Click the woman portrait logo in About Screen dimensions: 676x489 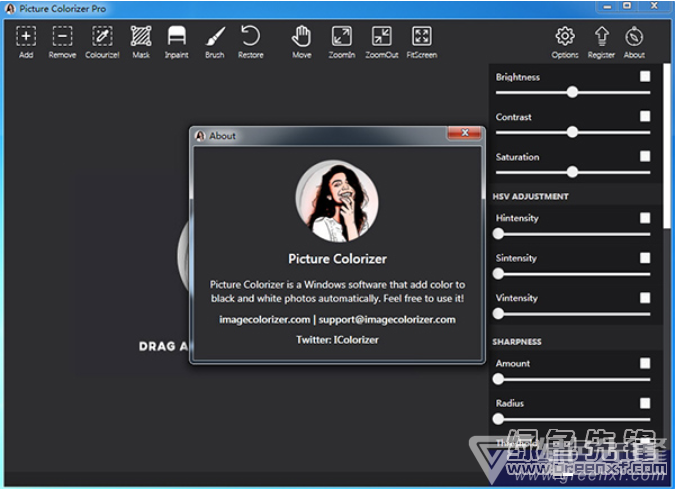point(337,201)
